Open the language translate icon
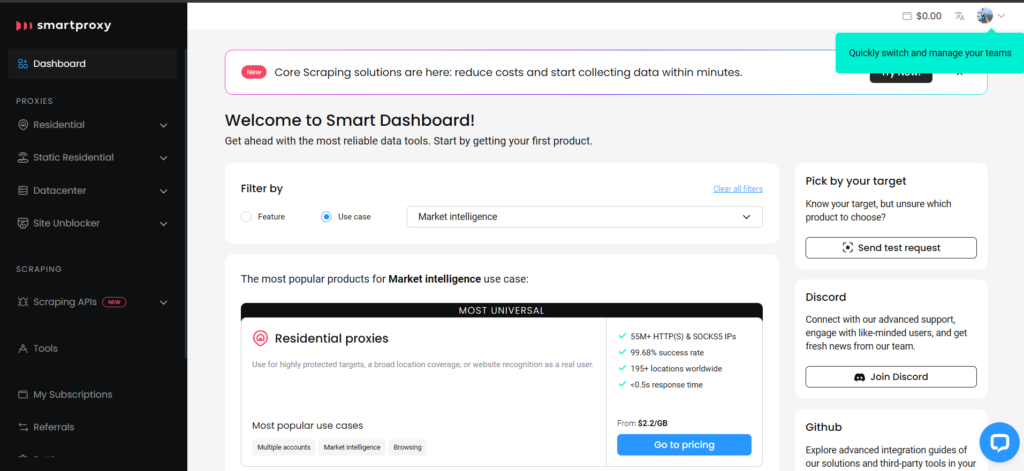Image resolution: width=1024 pixels, height=471 pixels. (x=959, y=16)
